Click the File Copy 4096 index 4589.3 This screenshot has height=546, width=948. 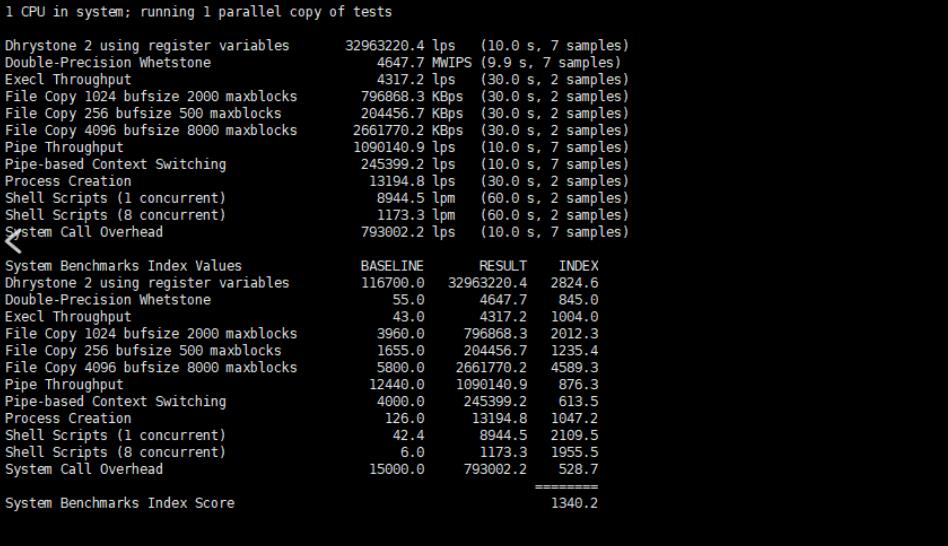(574, 368)
